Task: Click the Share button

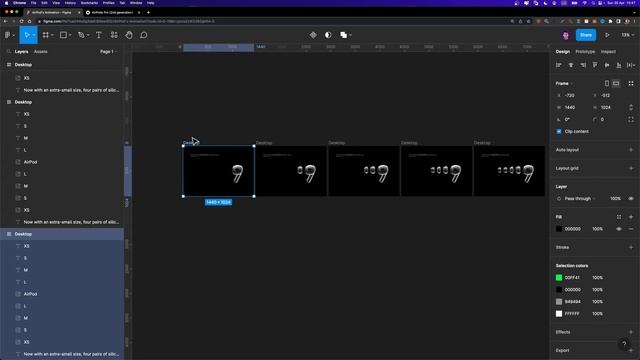Action: (586, 35)
